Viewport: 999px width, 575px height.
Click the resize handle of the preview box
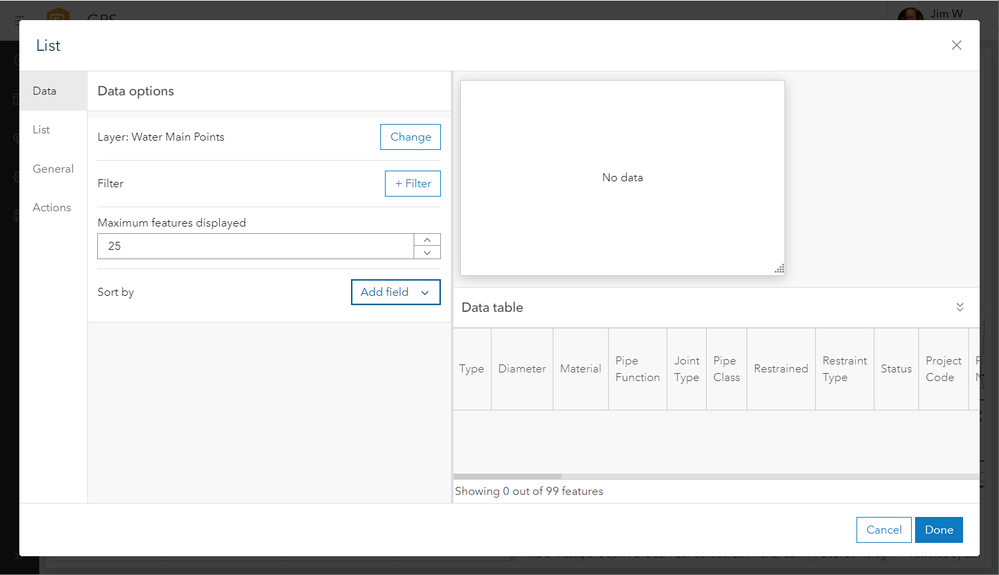tap(779, 269)
